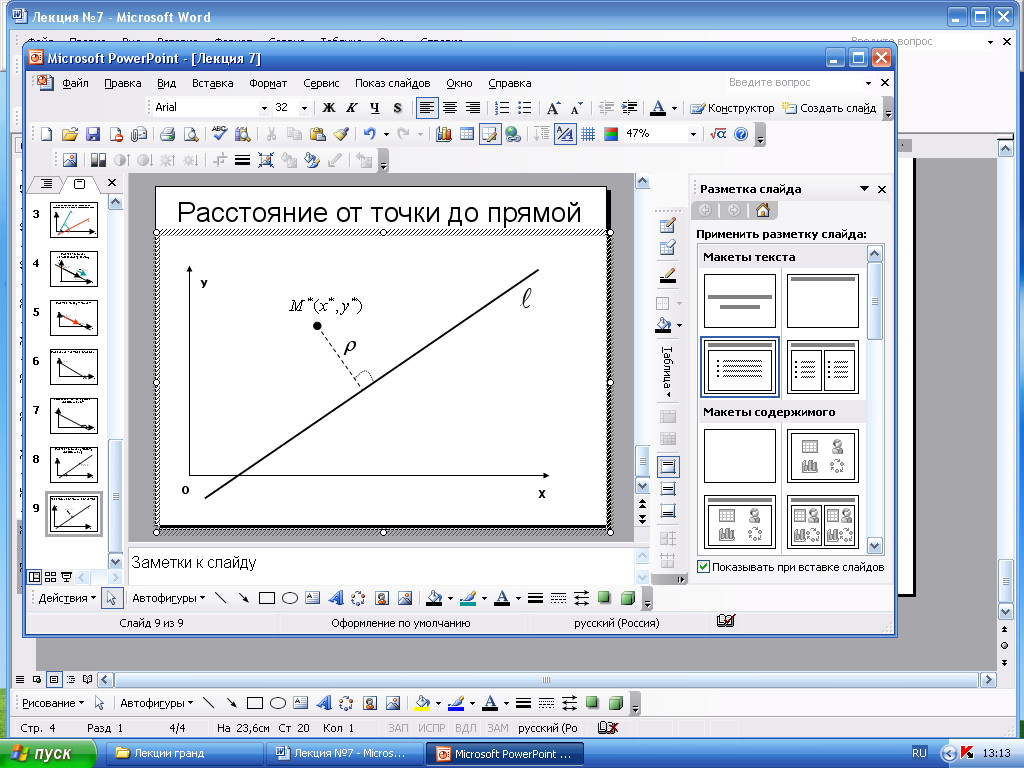Go home in Разметка слайда pane
The image size is (1024, 768).
(x=762, y=210)
